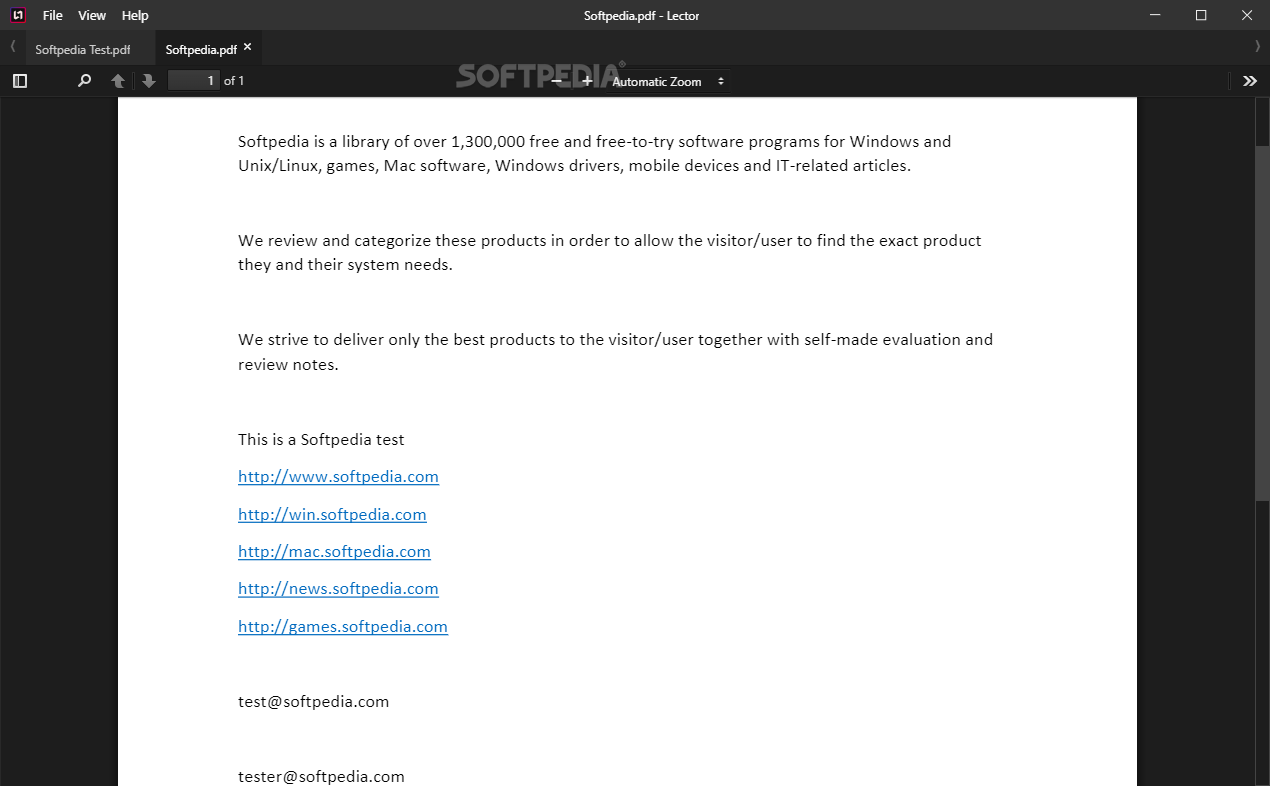The height and width of the screenshot is (786, 1270).
Task: Toggle the sidebar panel
Action: tap(20, 81)
